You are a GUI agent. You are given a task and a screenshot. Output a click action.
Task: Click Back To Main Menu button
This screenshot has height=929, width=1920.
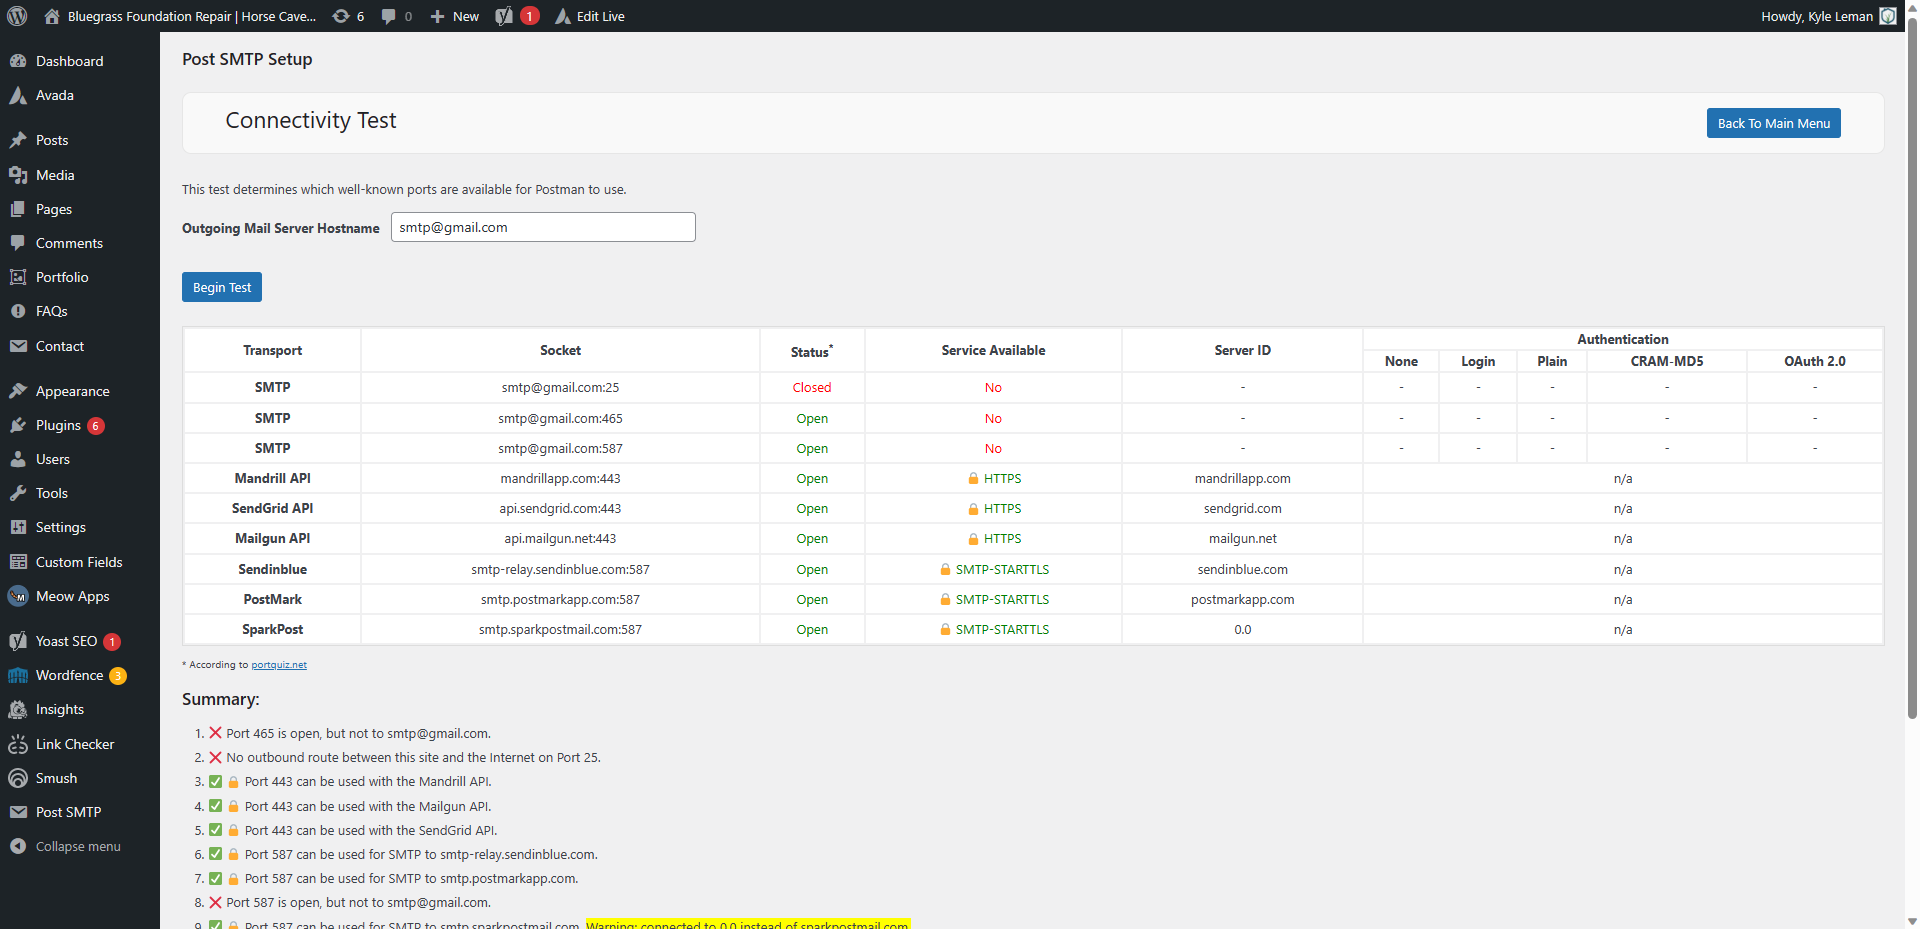1773,123
